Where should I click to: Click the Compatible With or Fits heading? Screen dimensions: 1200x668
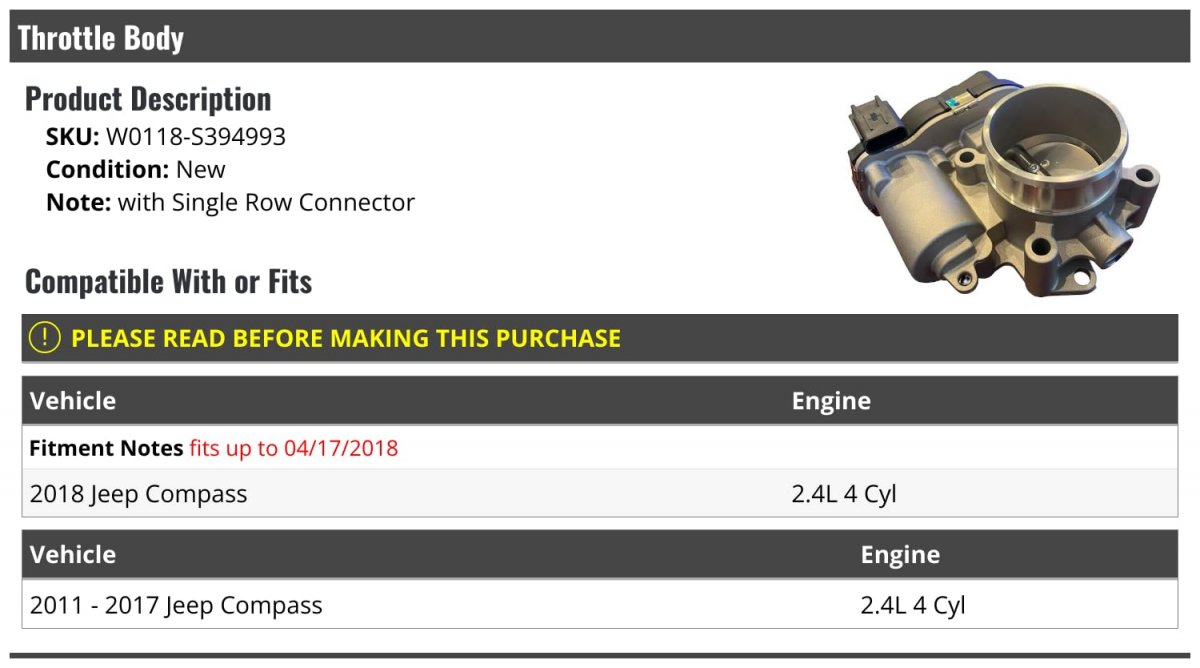click(168, 282)
